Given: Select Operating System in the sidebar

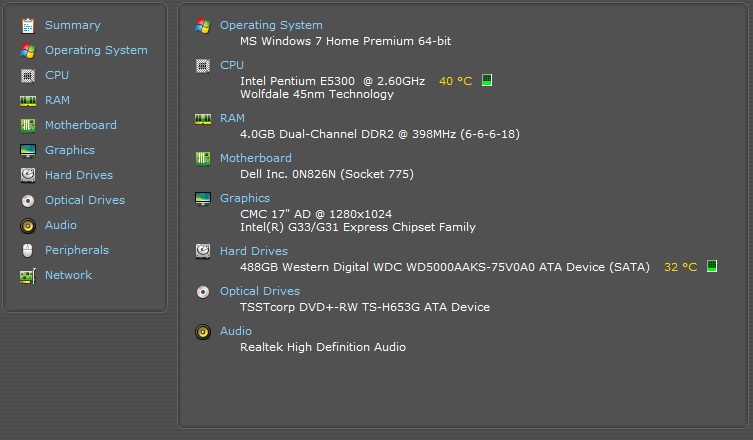Looking at the screenshot, I should point(96,50).
